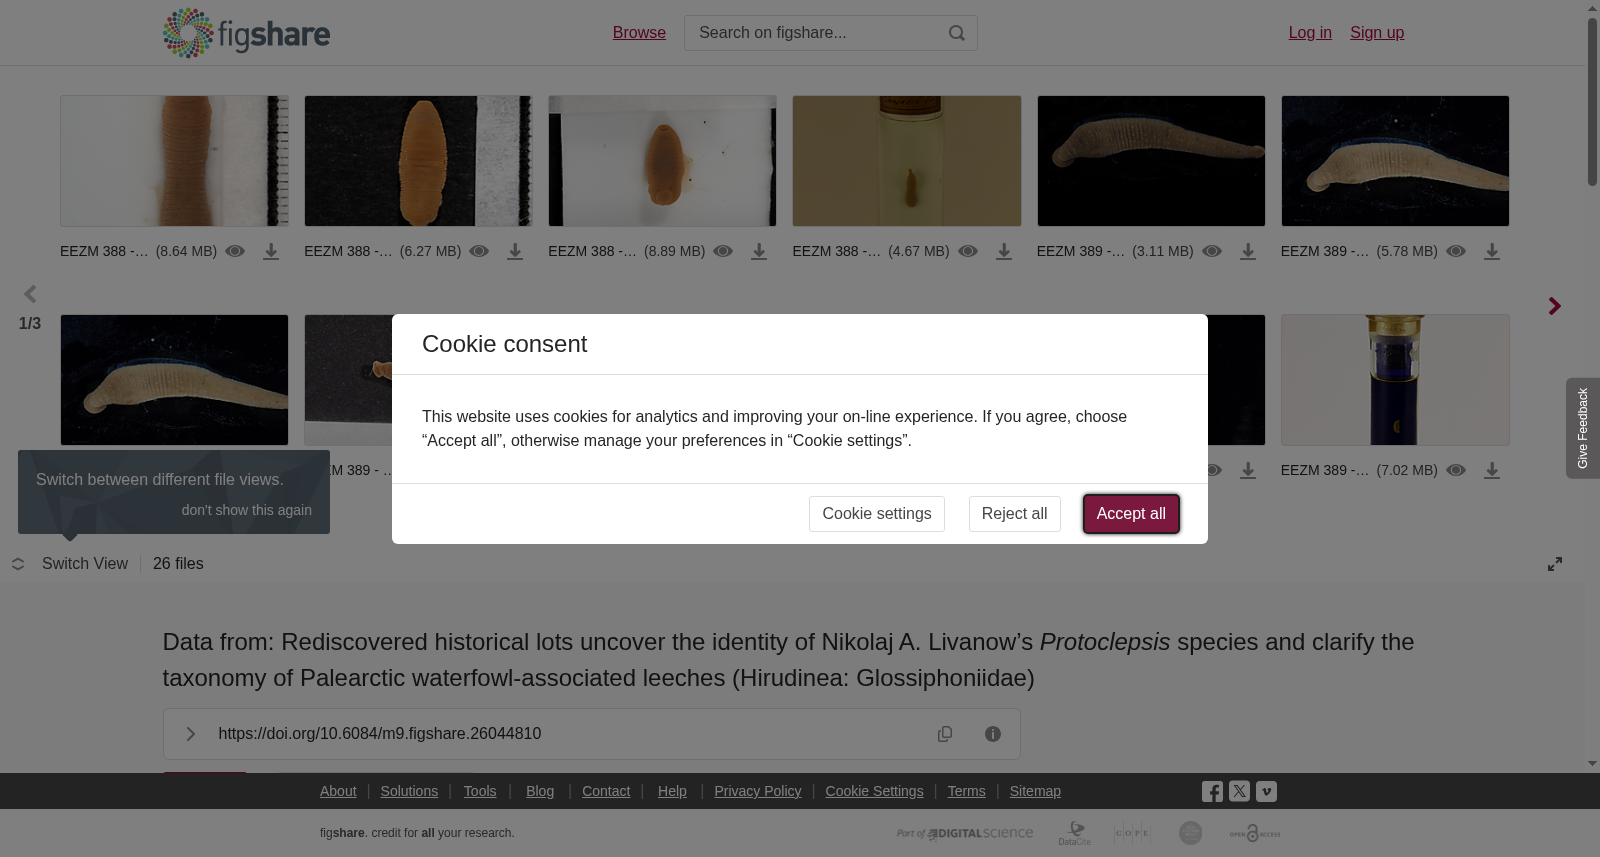Show DOI info icon details

(x=993, y=734)
